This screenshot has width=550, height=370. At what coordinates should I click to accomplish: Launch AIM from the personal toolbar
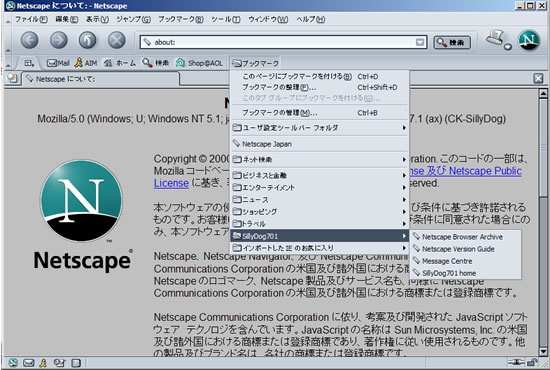tap(86, 63)
